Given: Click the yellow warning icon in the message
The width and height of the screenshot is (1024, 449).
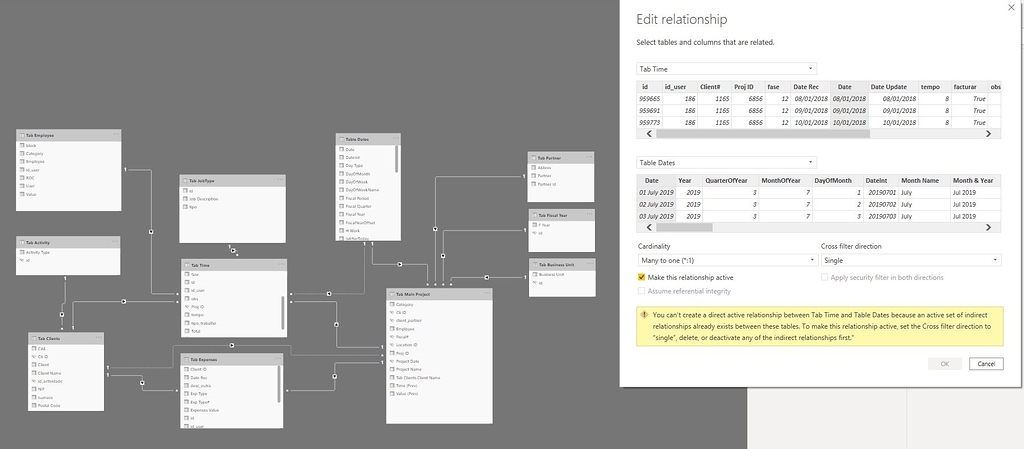Looking at the screenshot, I should [646, 314].
